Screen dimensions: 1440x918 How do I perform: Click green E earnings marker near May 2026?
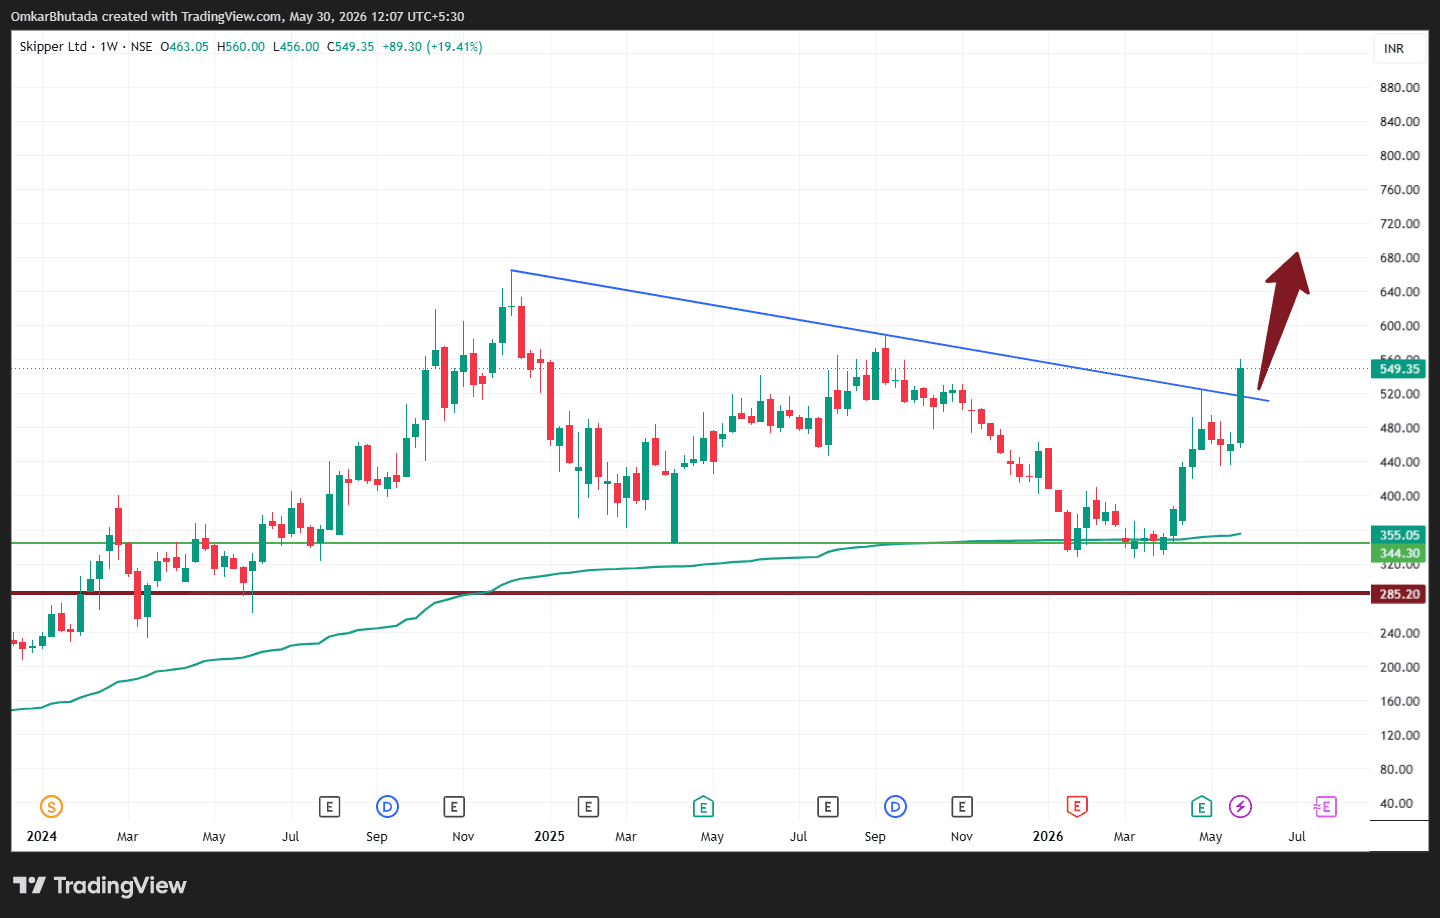pos(1201,806)
